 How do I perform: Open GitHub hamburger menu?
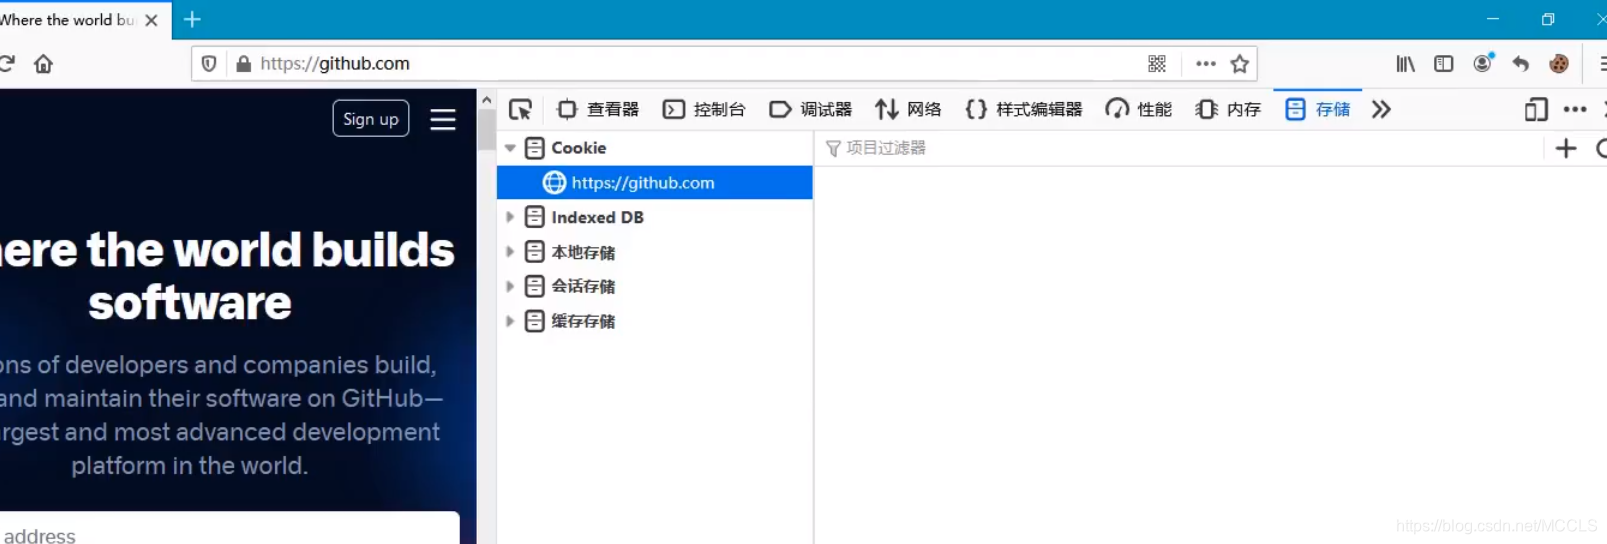443,119
